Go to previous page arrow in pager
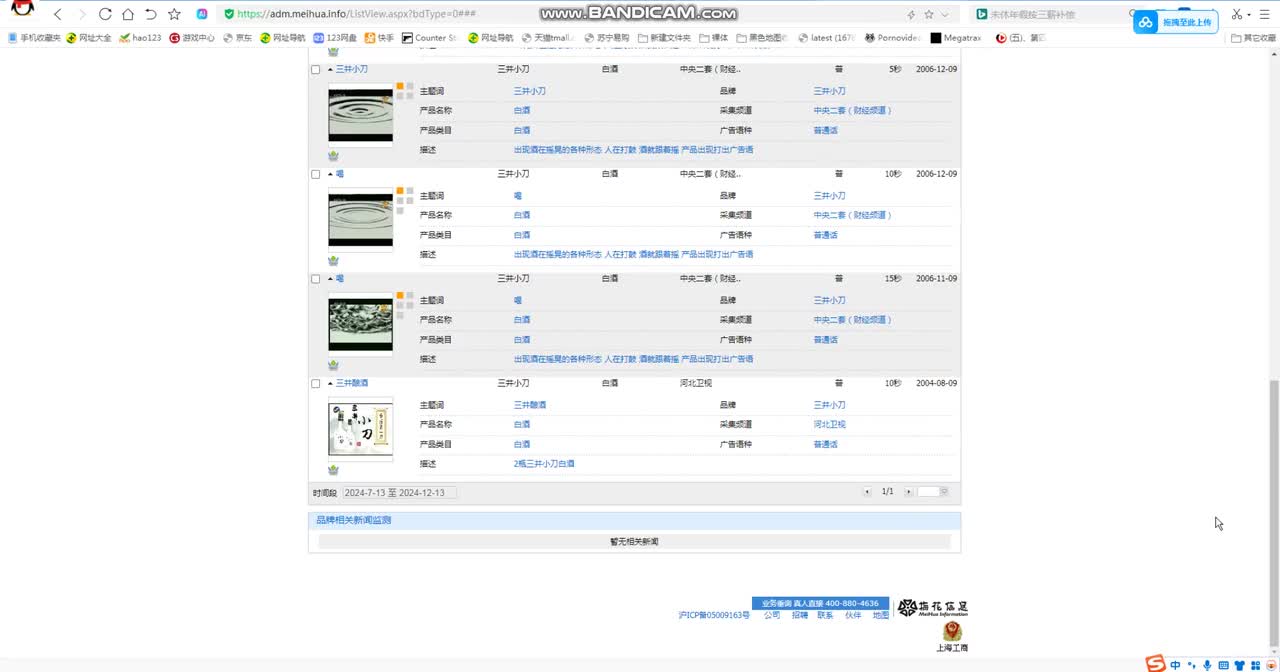Image resolution: width=1280 pixels, height=672 pixels. [868, 492]
